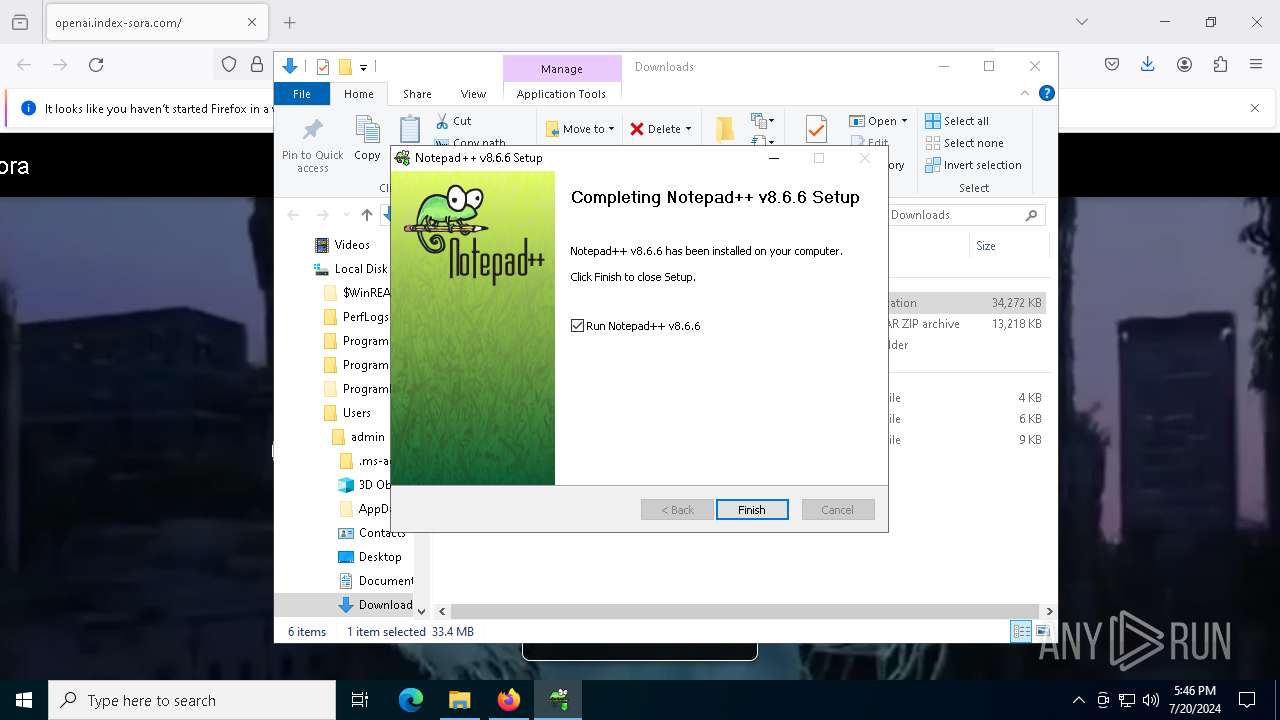The height and width of the screenshot is (720, 1280).
Task: Open Firefox Downloads panel icon
Action: click(x=1148, y=64)
